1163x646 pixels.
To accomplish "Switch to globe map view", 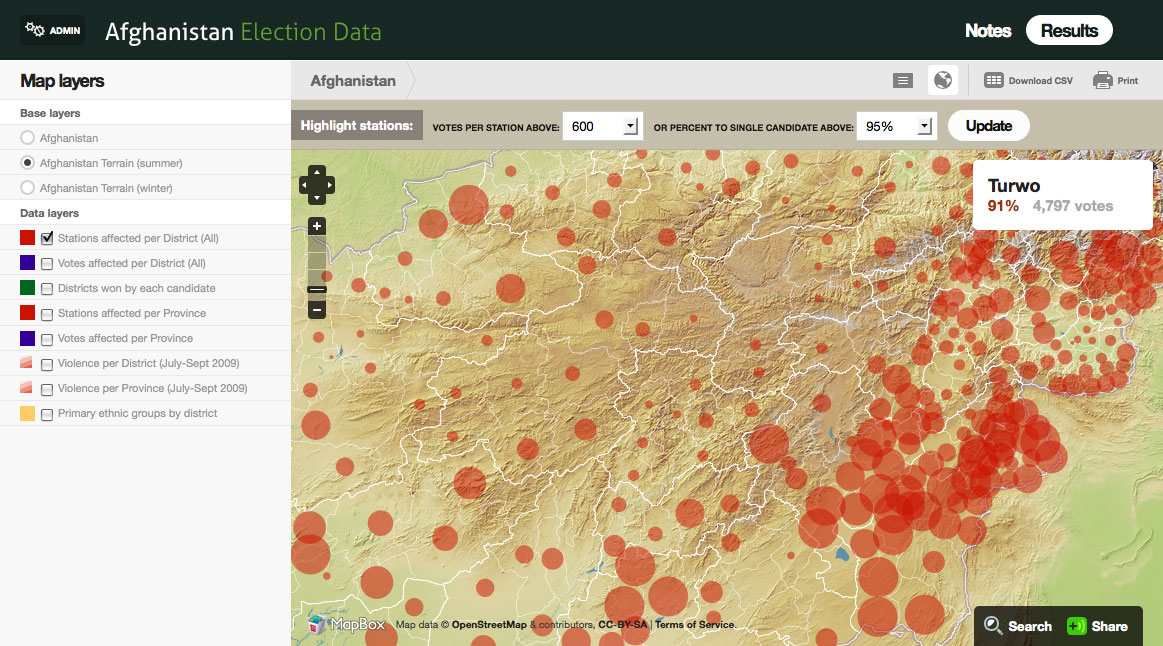I will coord(943,80).
